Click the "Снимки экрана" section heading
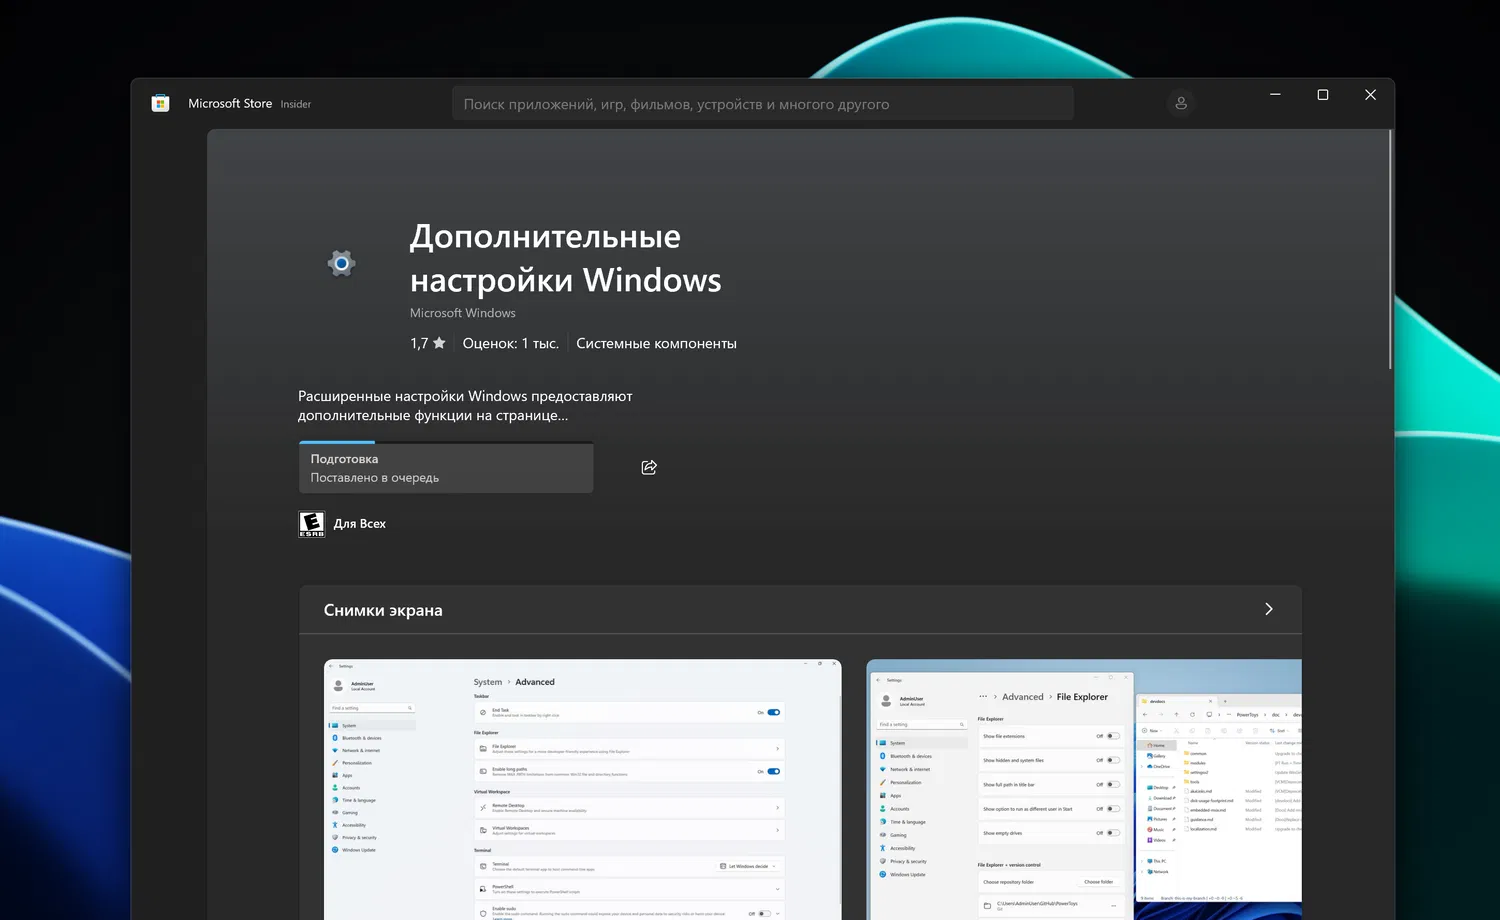Viewport: 1500px width, 920px height. coord(383,610)
